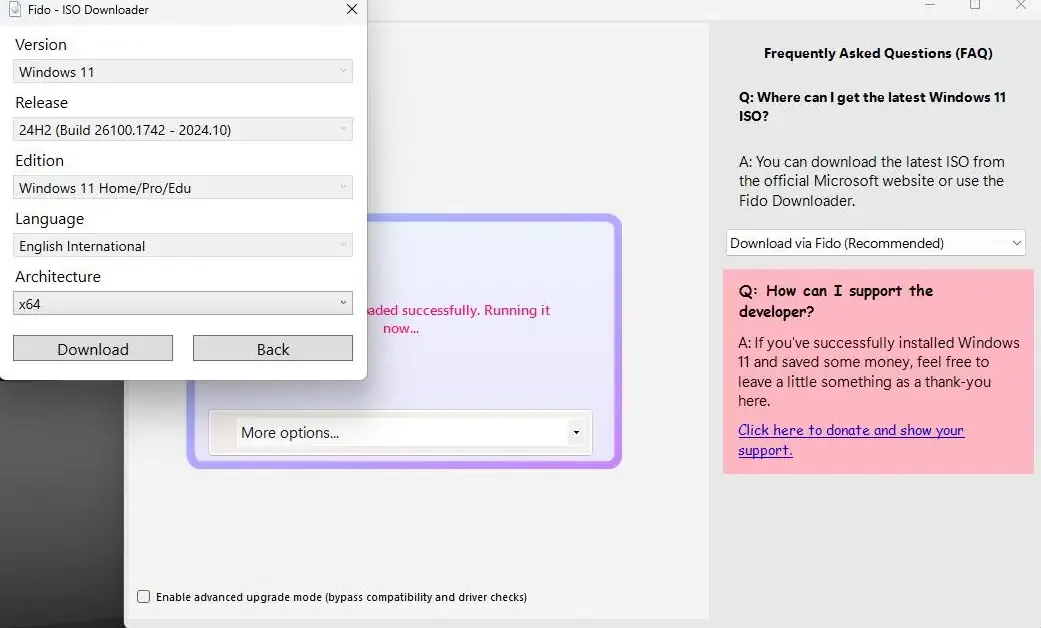Click the Download button in Fido
The image size is (1041, 628).
93,349
